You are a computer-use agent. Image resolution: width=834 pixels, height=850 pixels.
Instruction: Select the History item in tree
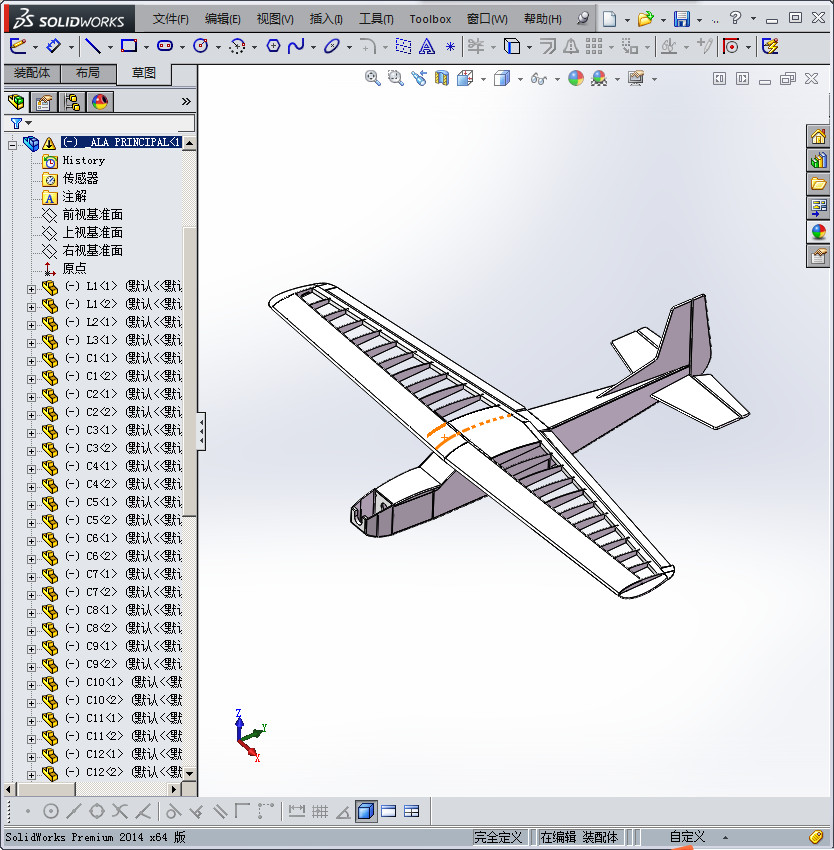pyautogui.click(x=84, y=160)
